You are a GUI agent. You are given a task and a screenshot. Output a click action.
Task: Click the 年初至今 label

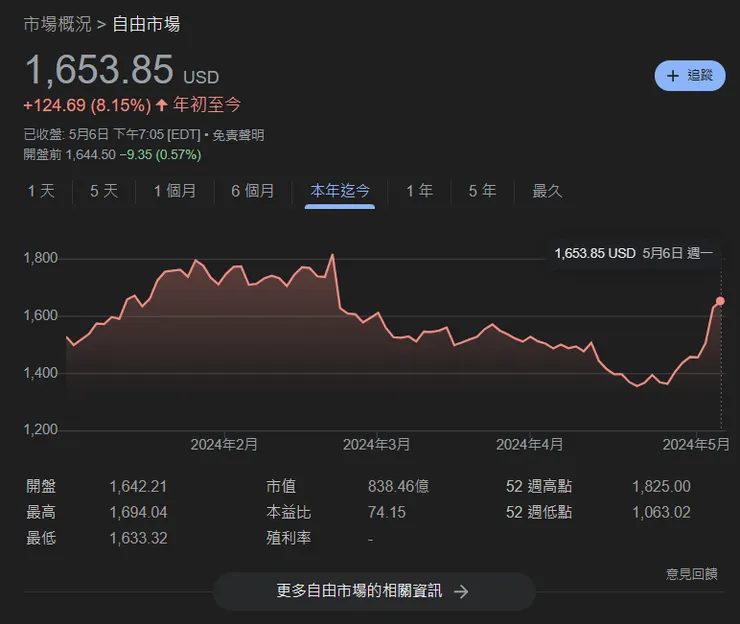click(x=207, y=105)
